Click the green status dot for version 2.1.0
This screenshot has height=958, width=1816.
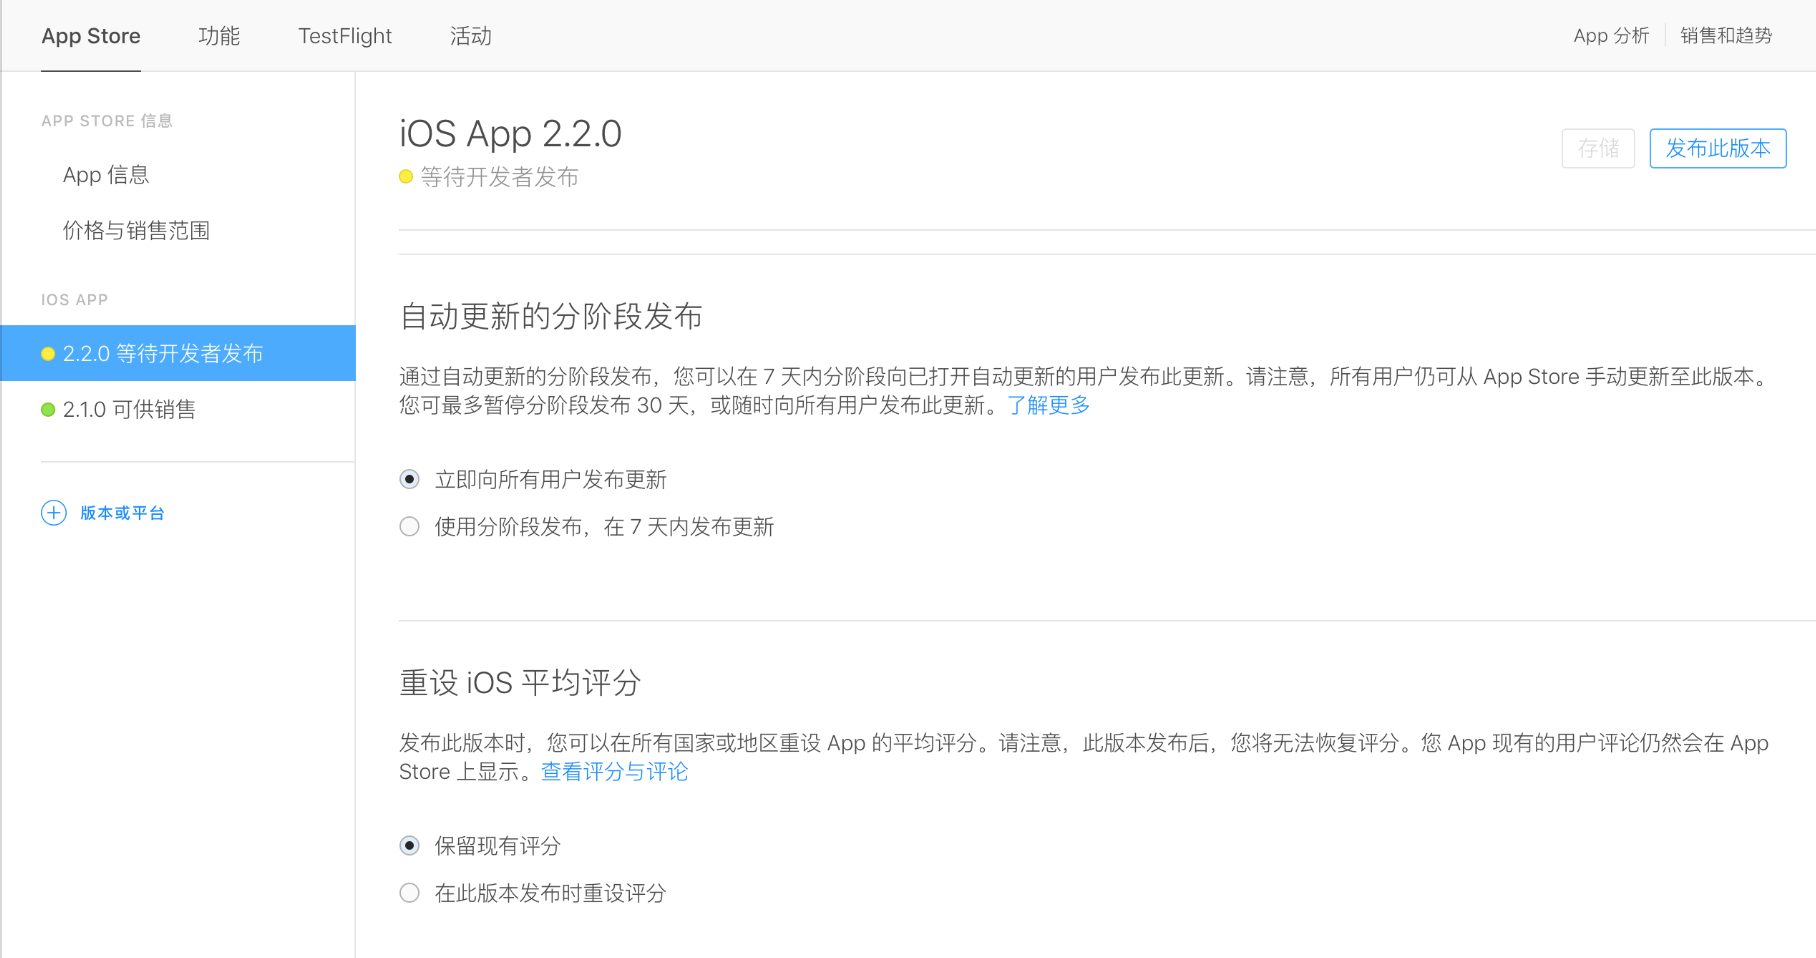[x=48, y=410]
